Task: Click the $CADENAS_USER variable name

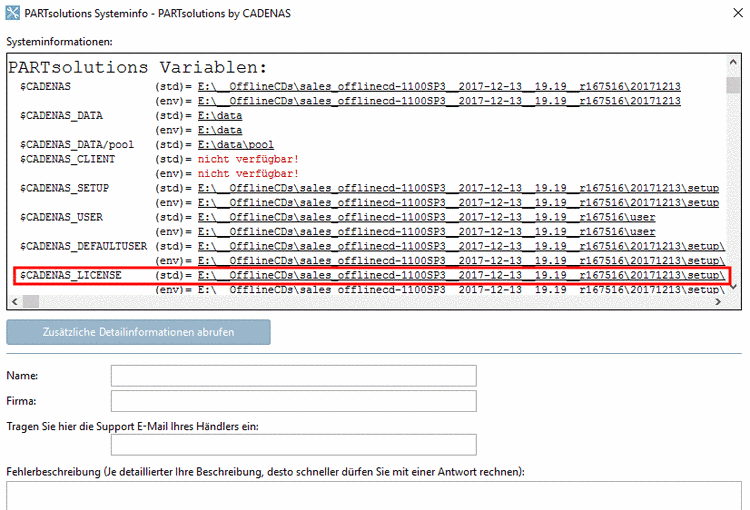Action: point(61,217)
